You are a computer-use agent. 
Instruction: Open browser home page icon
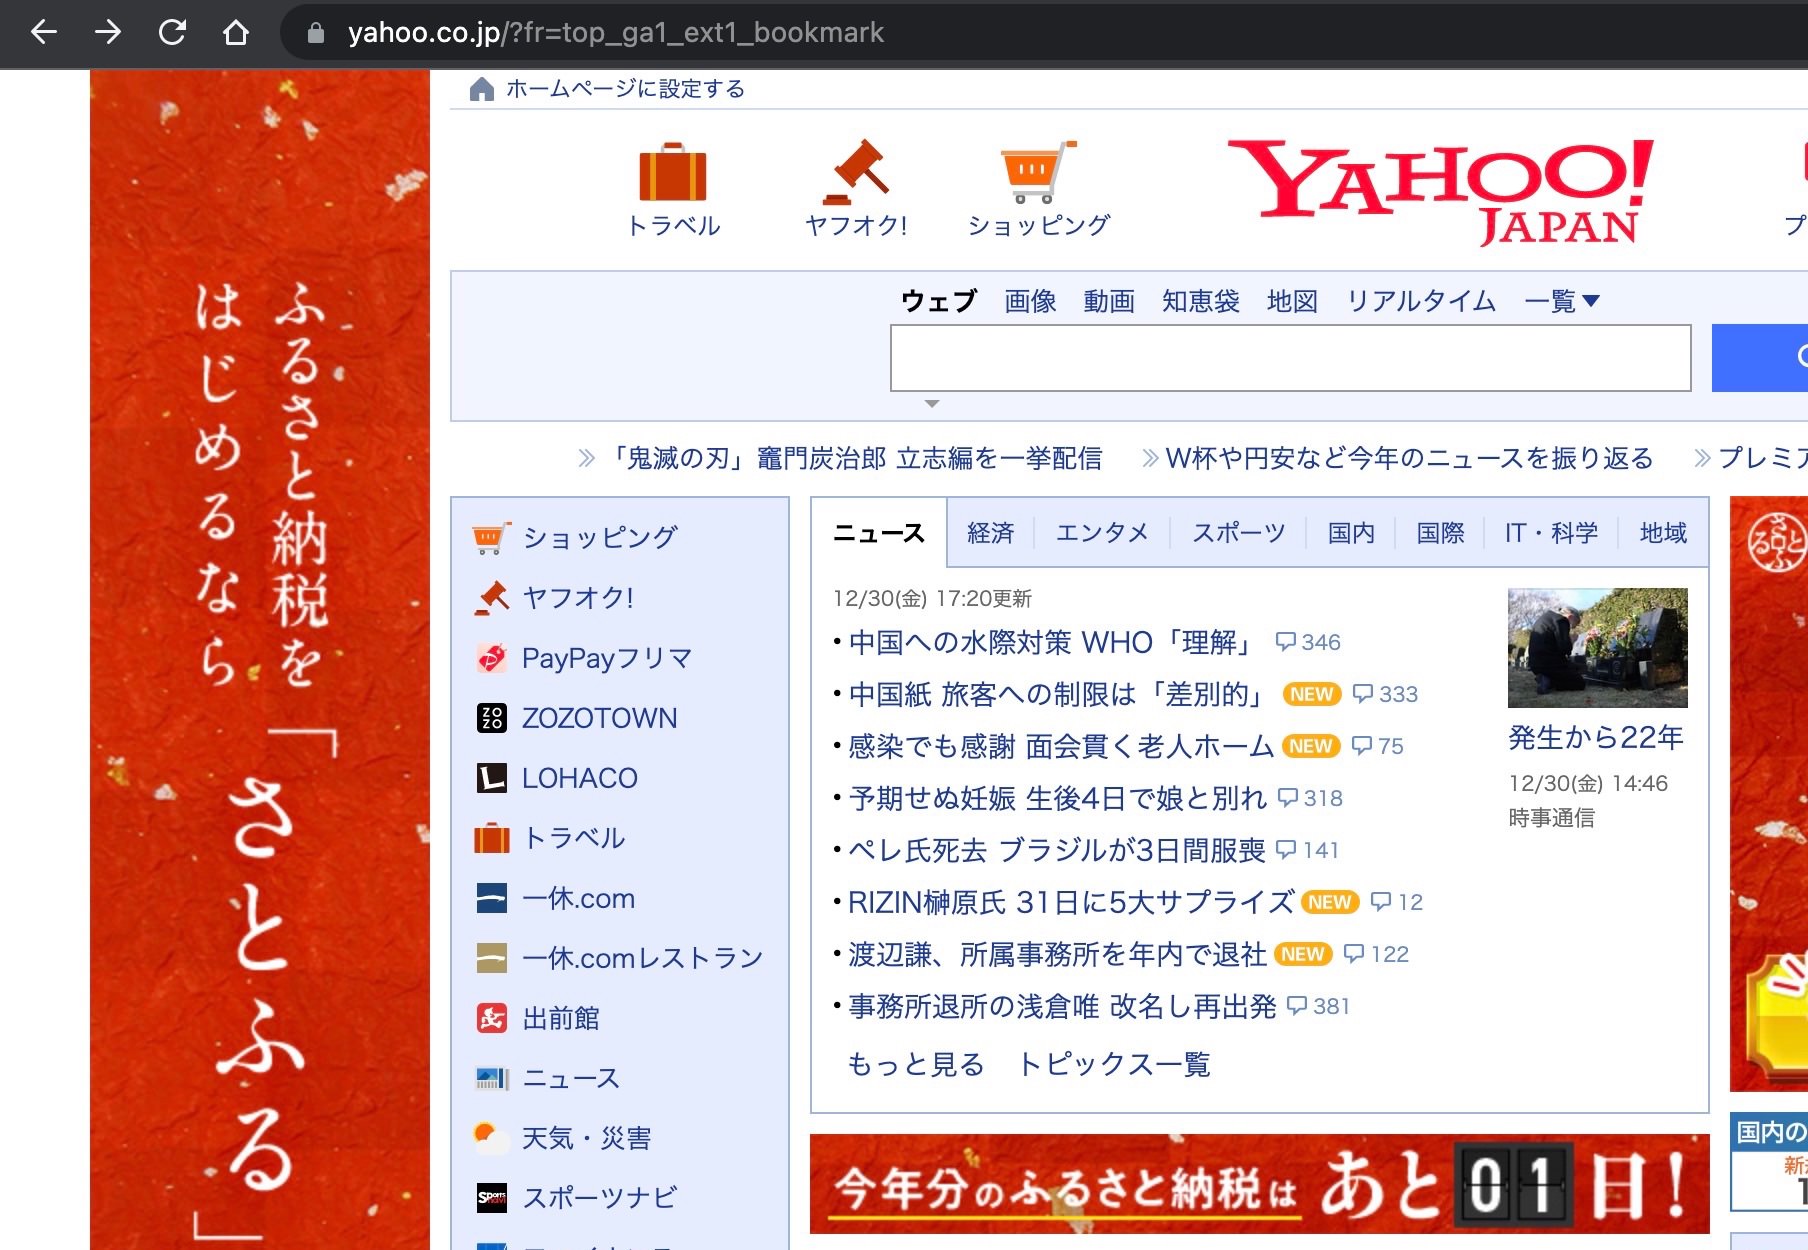236,33
